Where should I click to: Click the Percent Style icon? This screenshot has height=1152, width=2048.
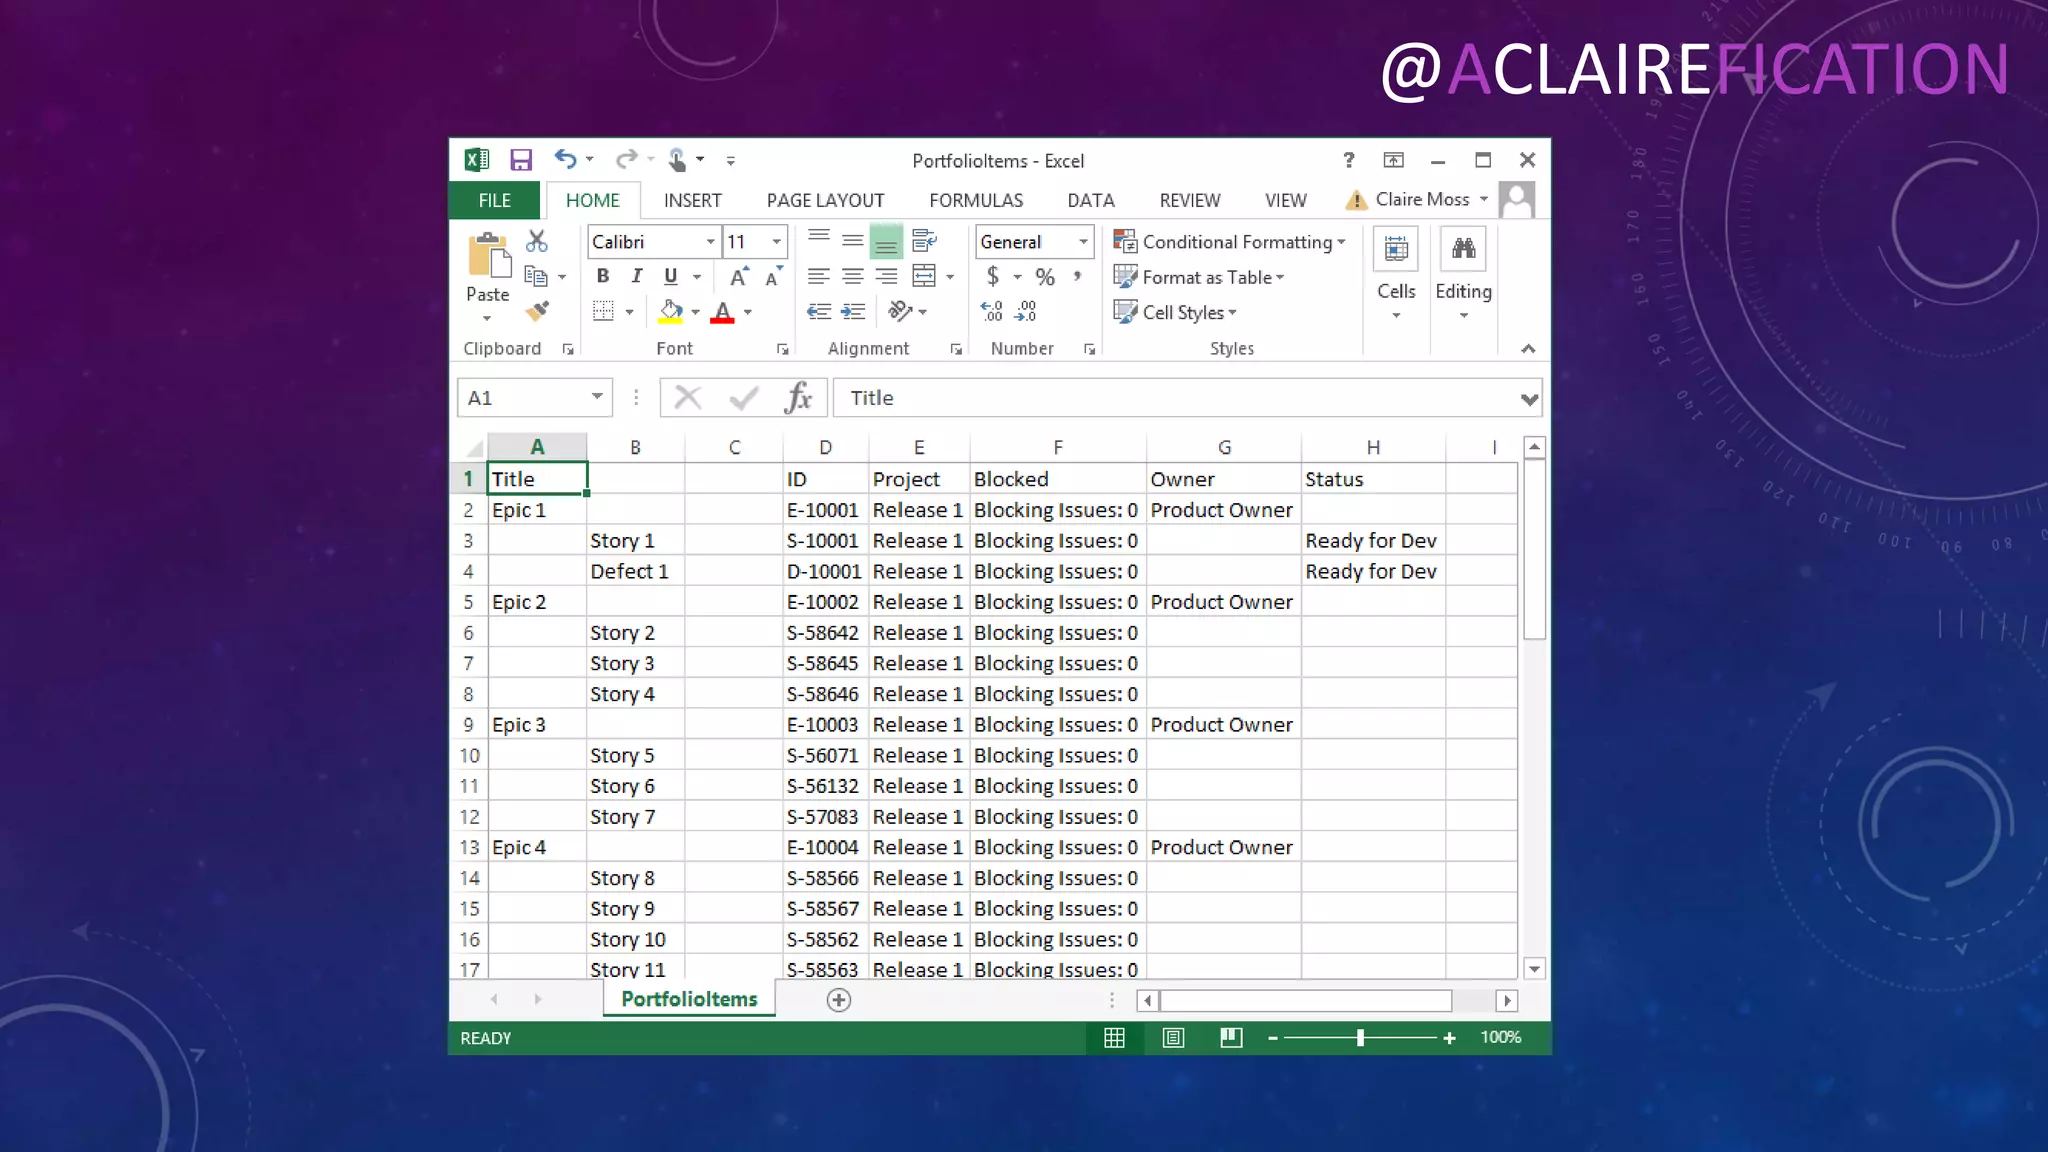(1045, 277)
